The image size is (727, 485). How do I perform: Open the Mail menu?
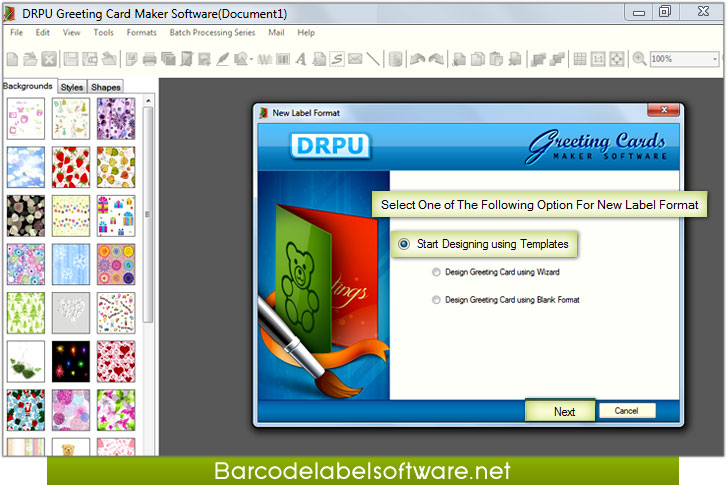pyautogui.click(x=276, y=32)
